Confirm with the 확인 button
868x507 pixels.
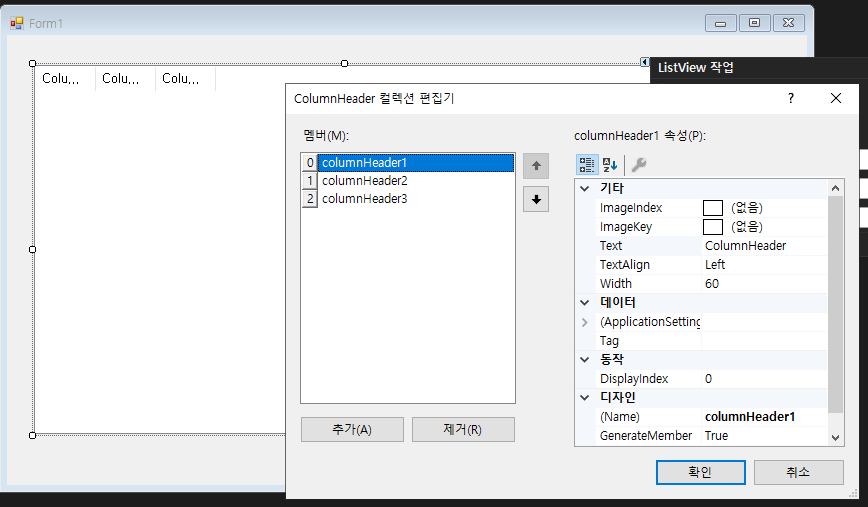700,472
